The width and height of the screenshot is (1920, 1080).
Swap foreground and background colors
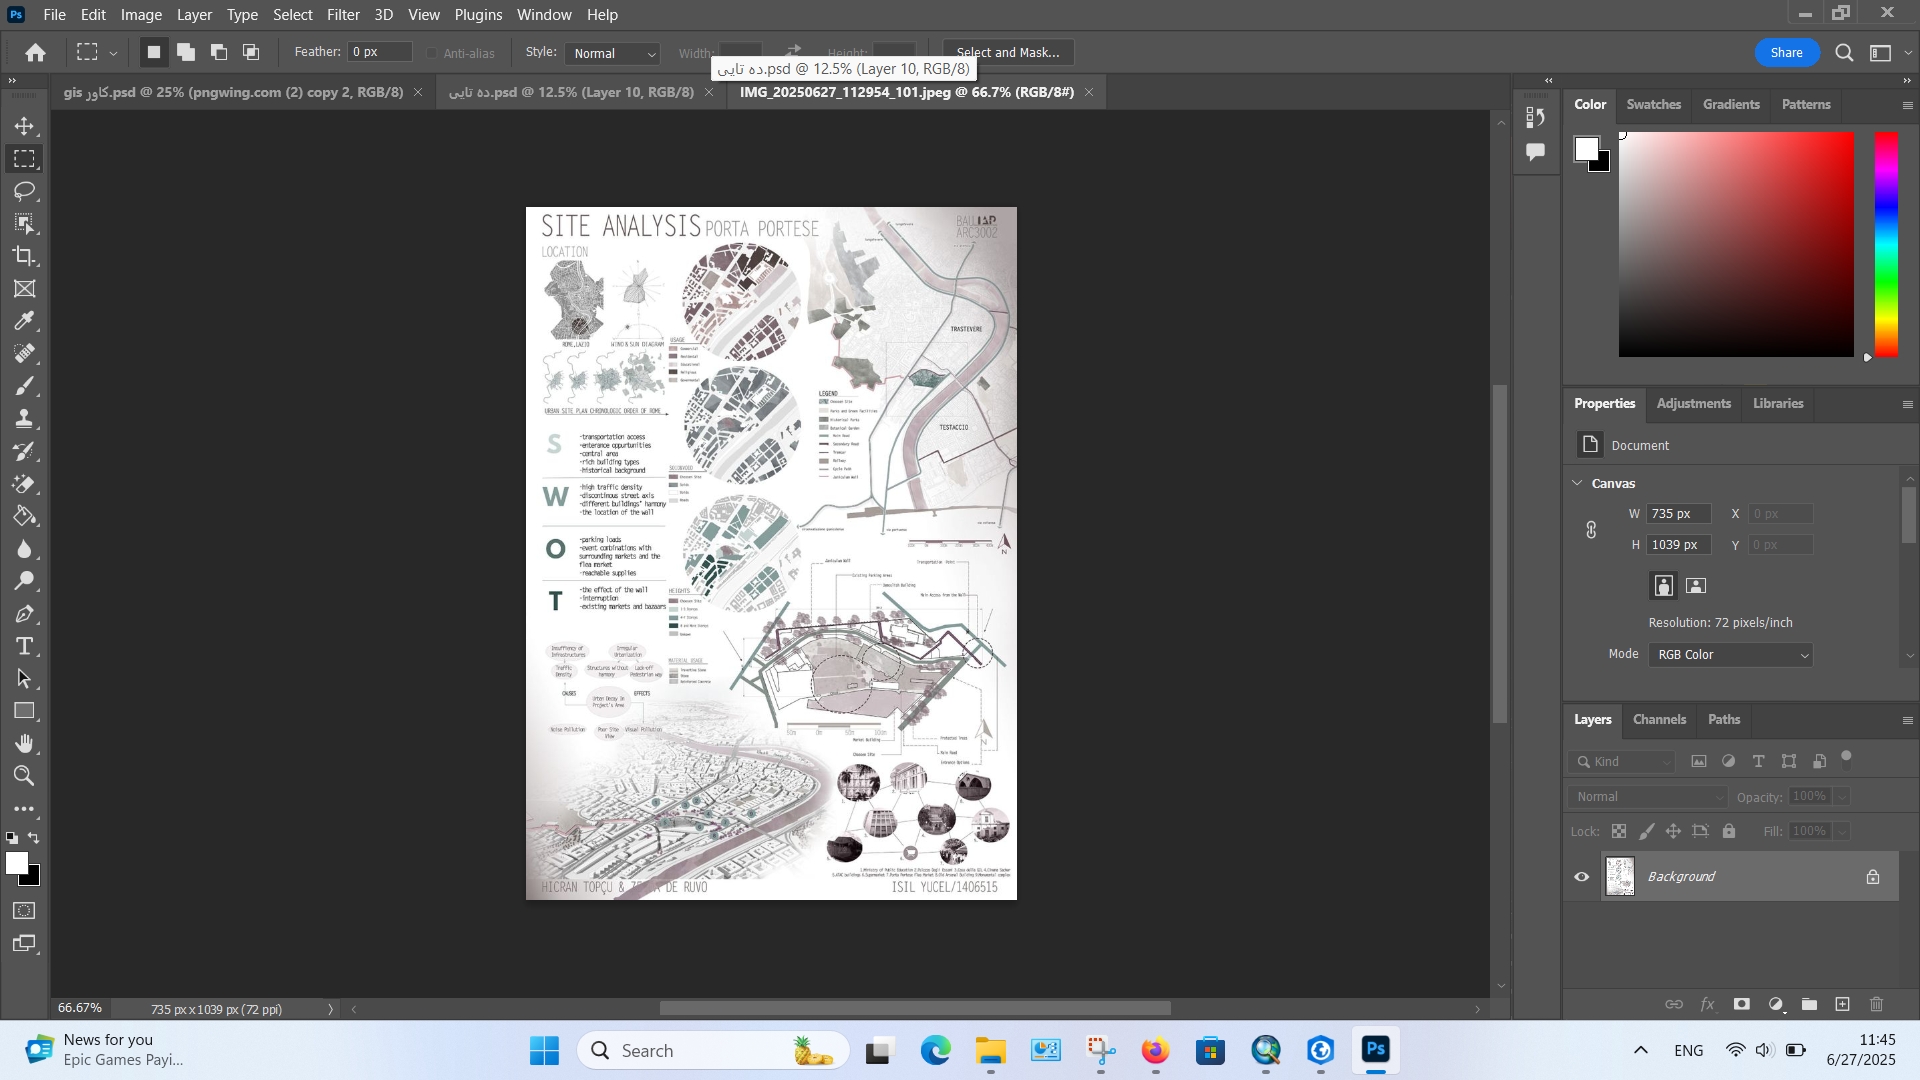[x=35, y=838]
